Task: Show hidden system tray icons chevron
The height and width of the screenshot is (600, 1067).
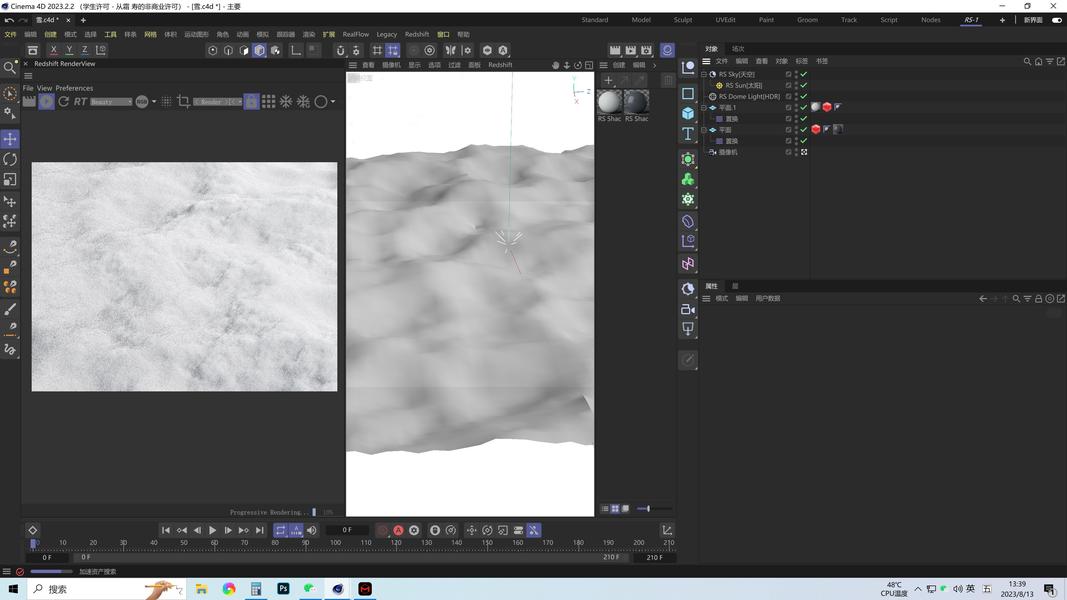Action: [x=918, y=588]
